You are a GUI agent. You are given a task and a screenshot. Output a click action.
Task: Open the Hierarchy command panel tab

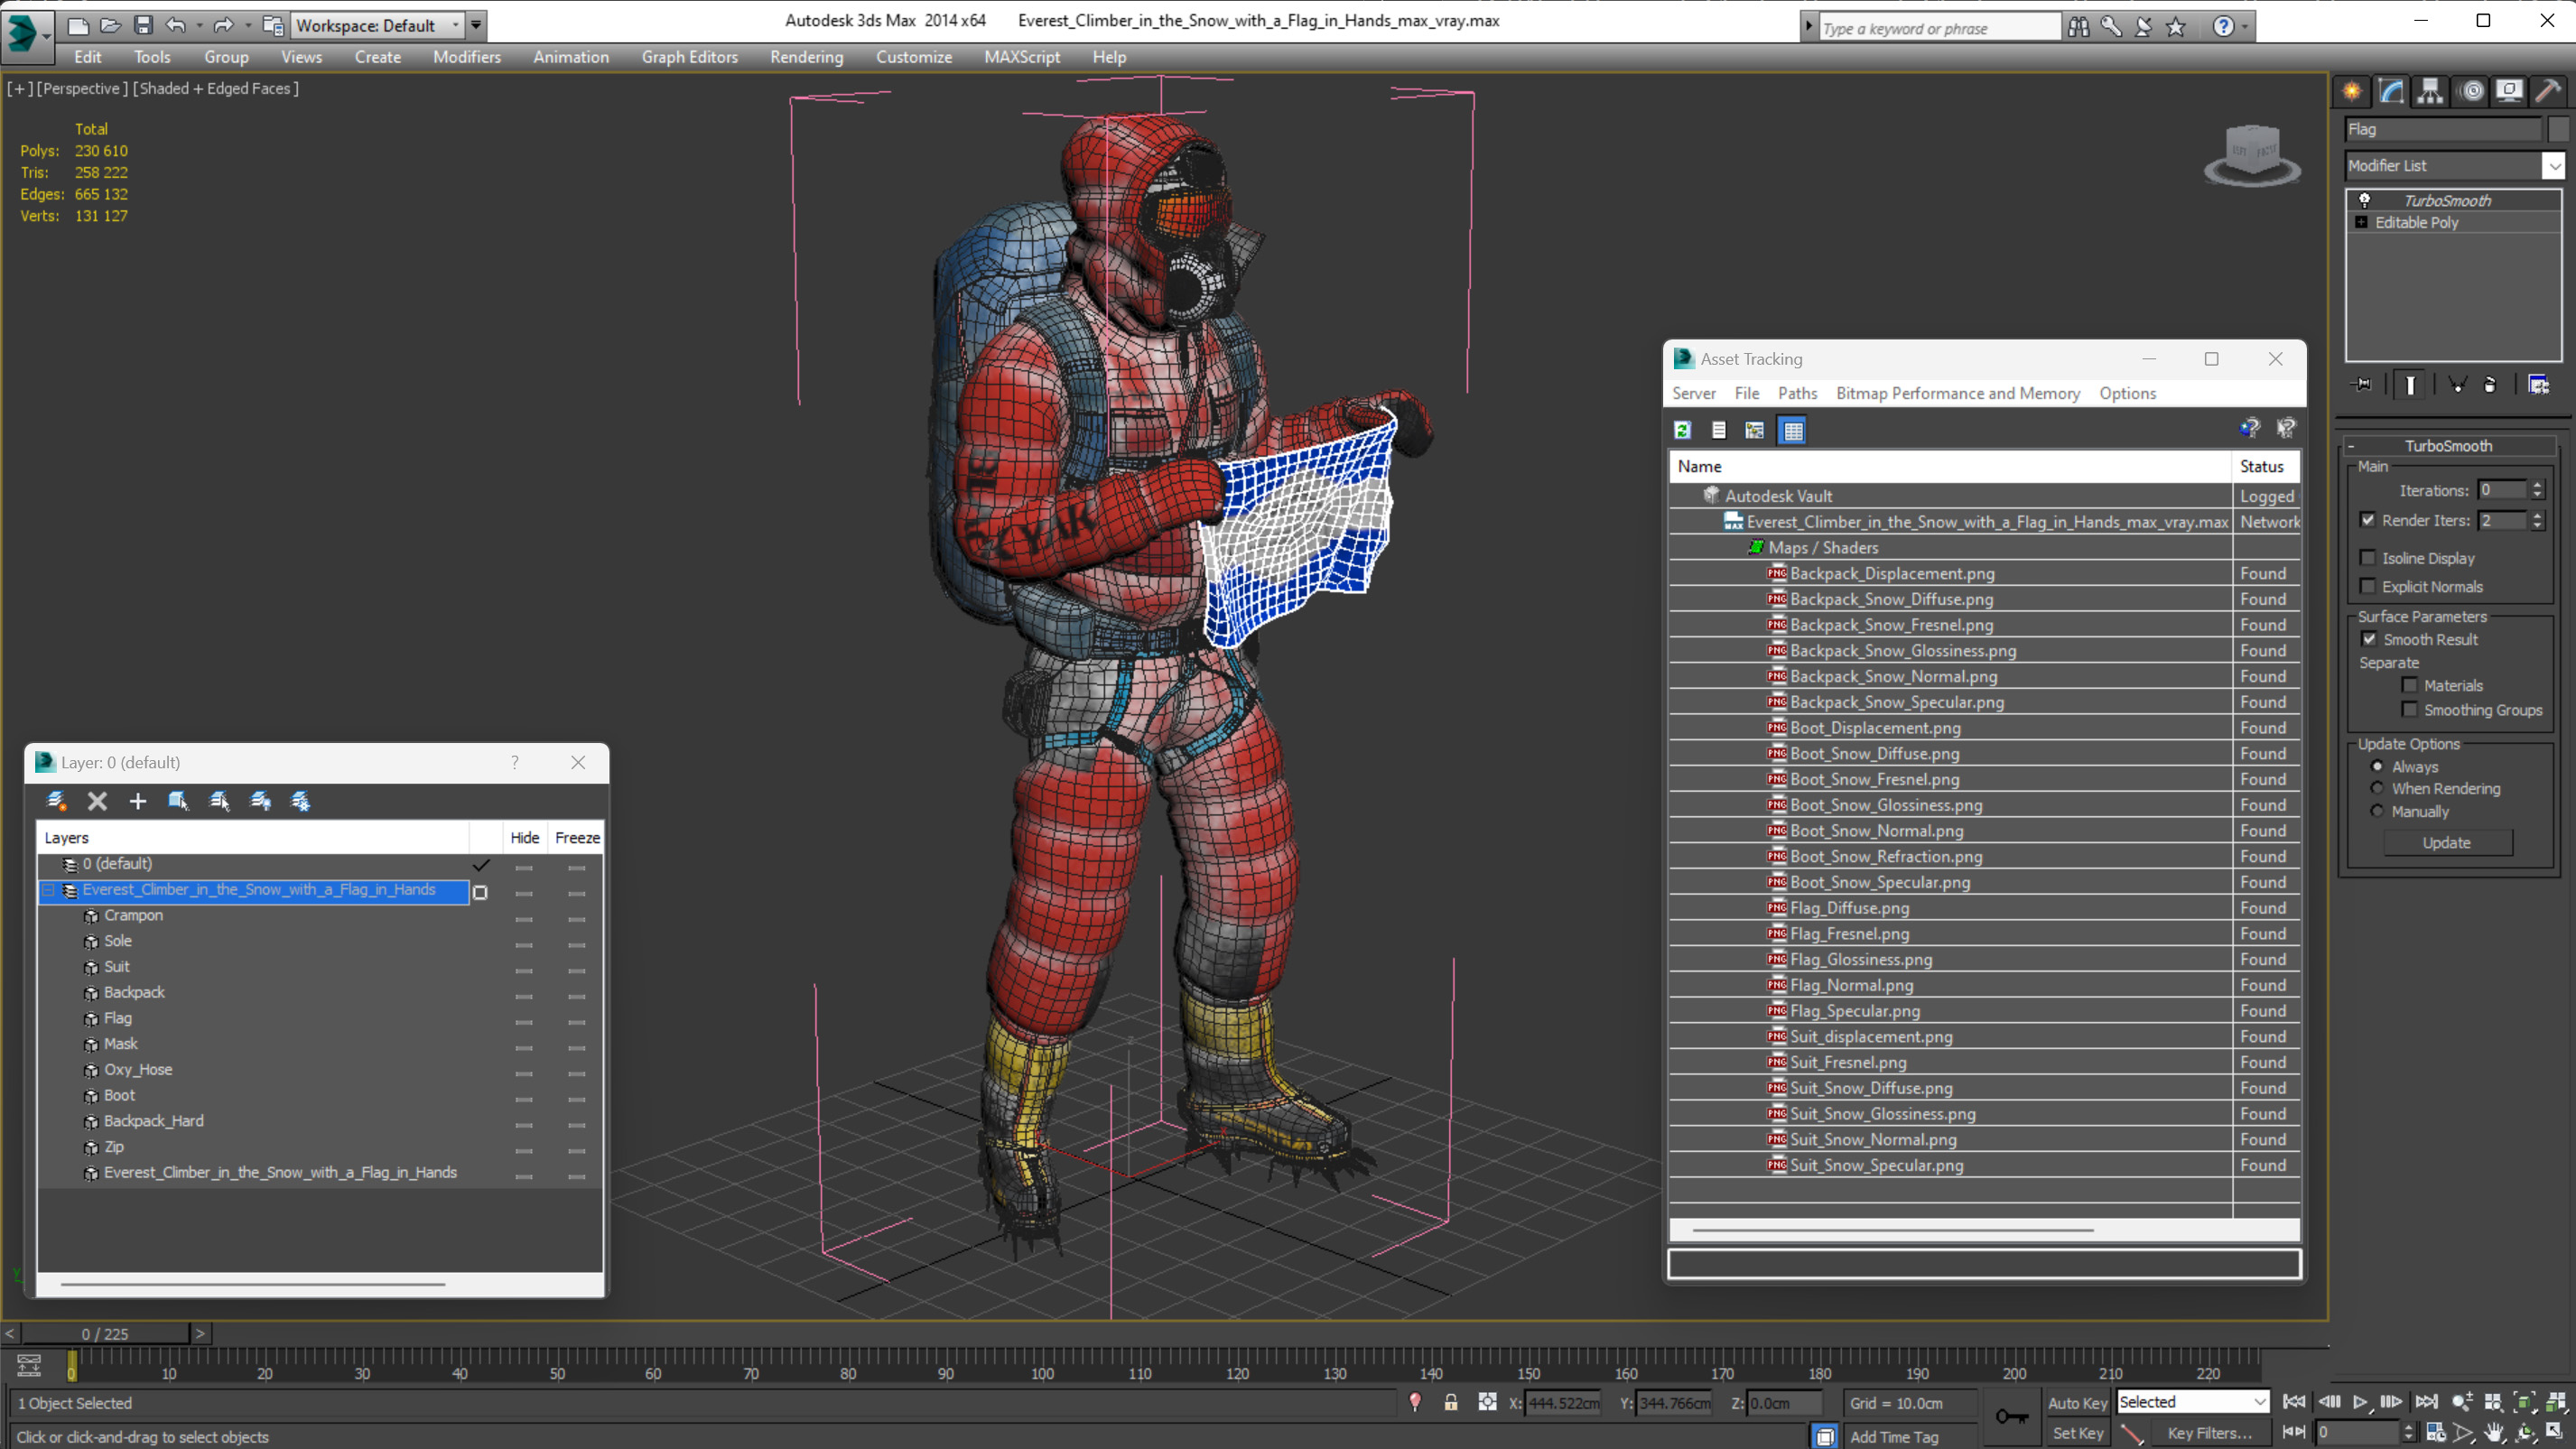point(2430,92)
